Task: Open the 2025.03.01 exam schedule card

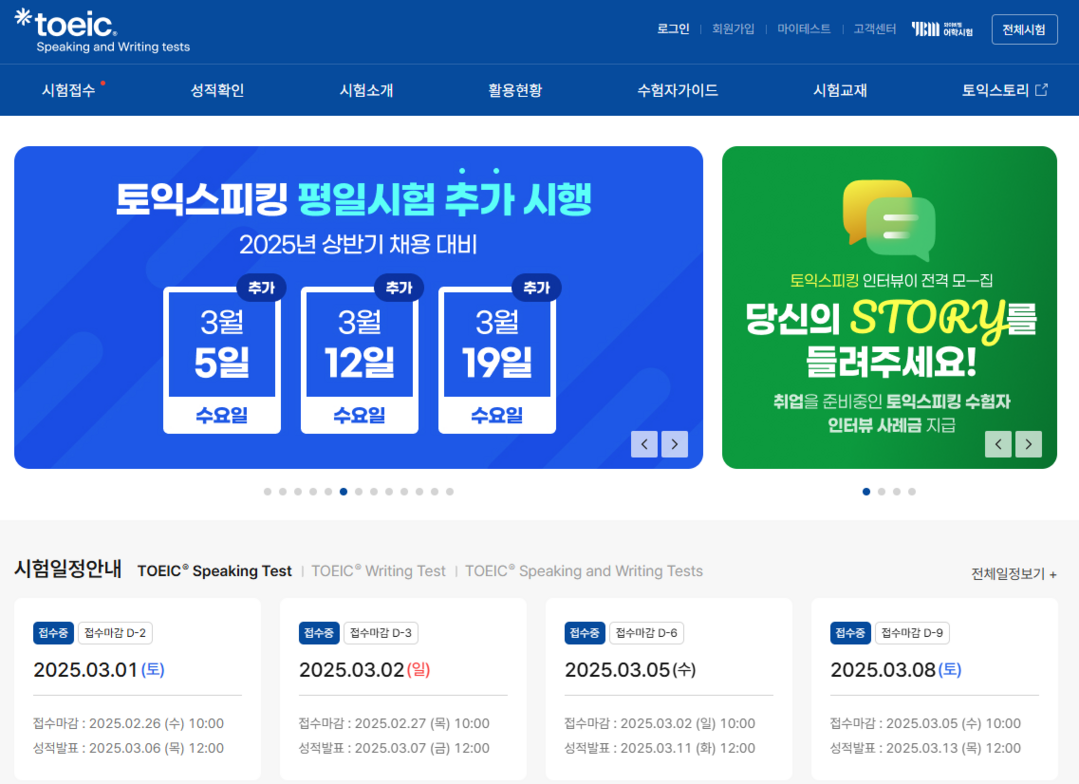Action: [x=137, y=689]
